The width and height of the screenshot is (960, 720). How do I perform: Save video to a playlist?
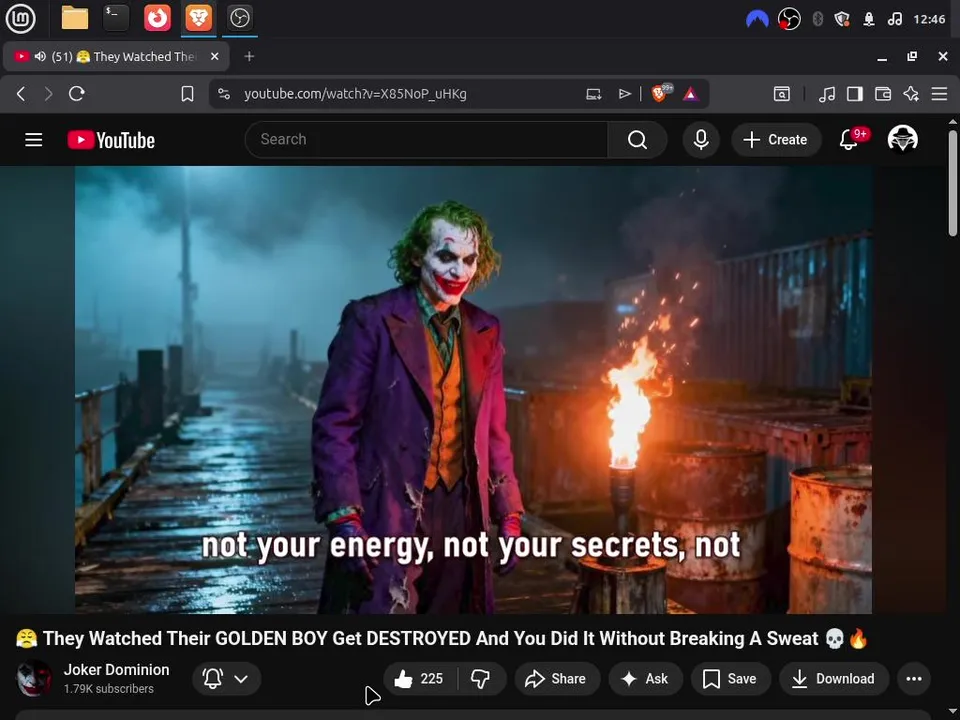tap(730, 678)
